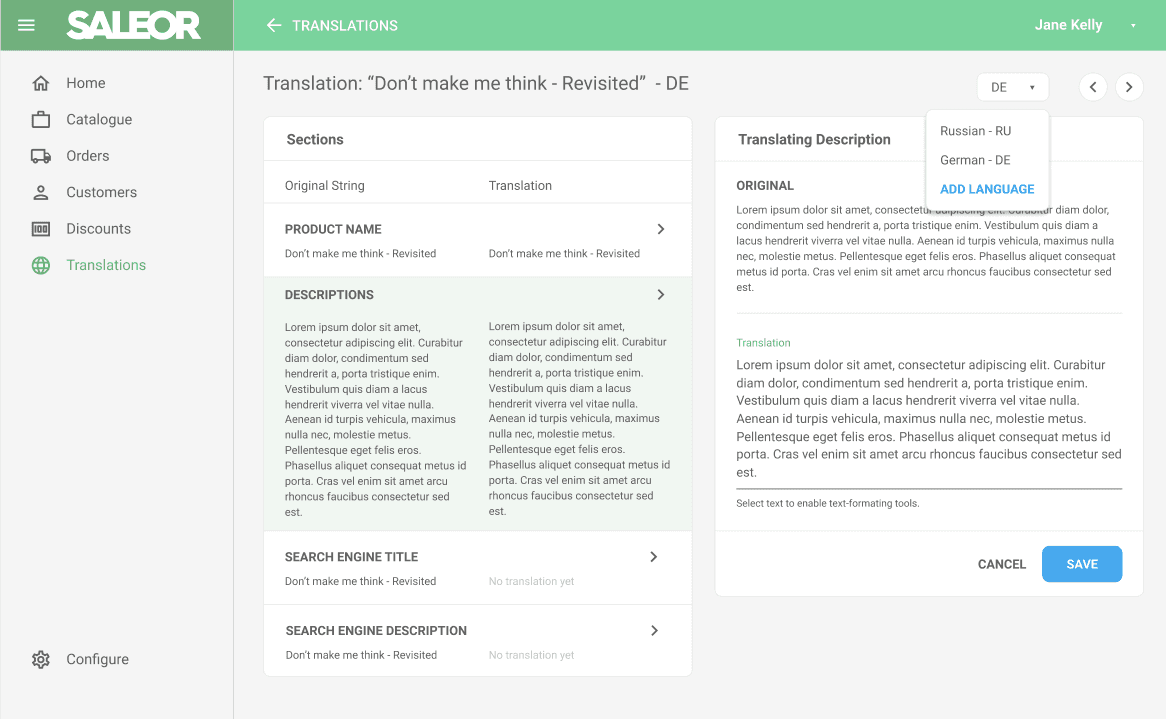The width and height of the screenshot is (1166, 719).
Task: Click the Translating Description heading
Action: click(814, 139)
